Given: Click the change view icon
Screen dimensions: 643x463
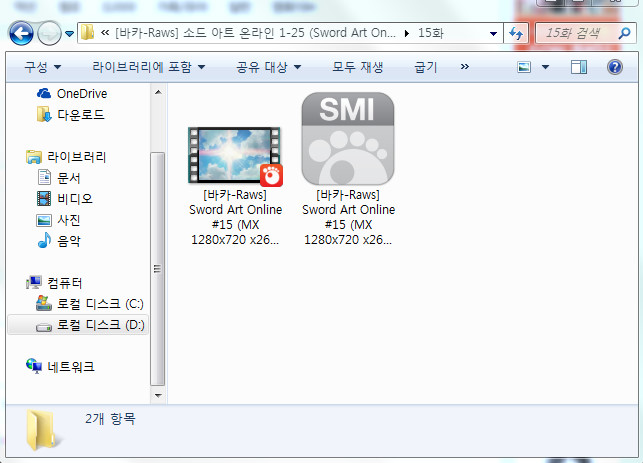Looking at the screenshot, I should (524, 67).
